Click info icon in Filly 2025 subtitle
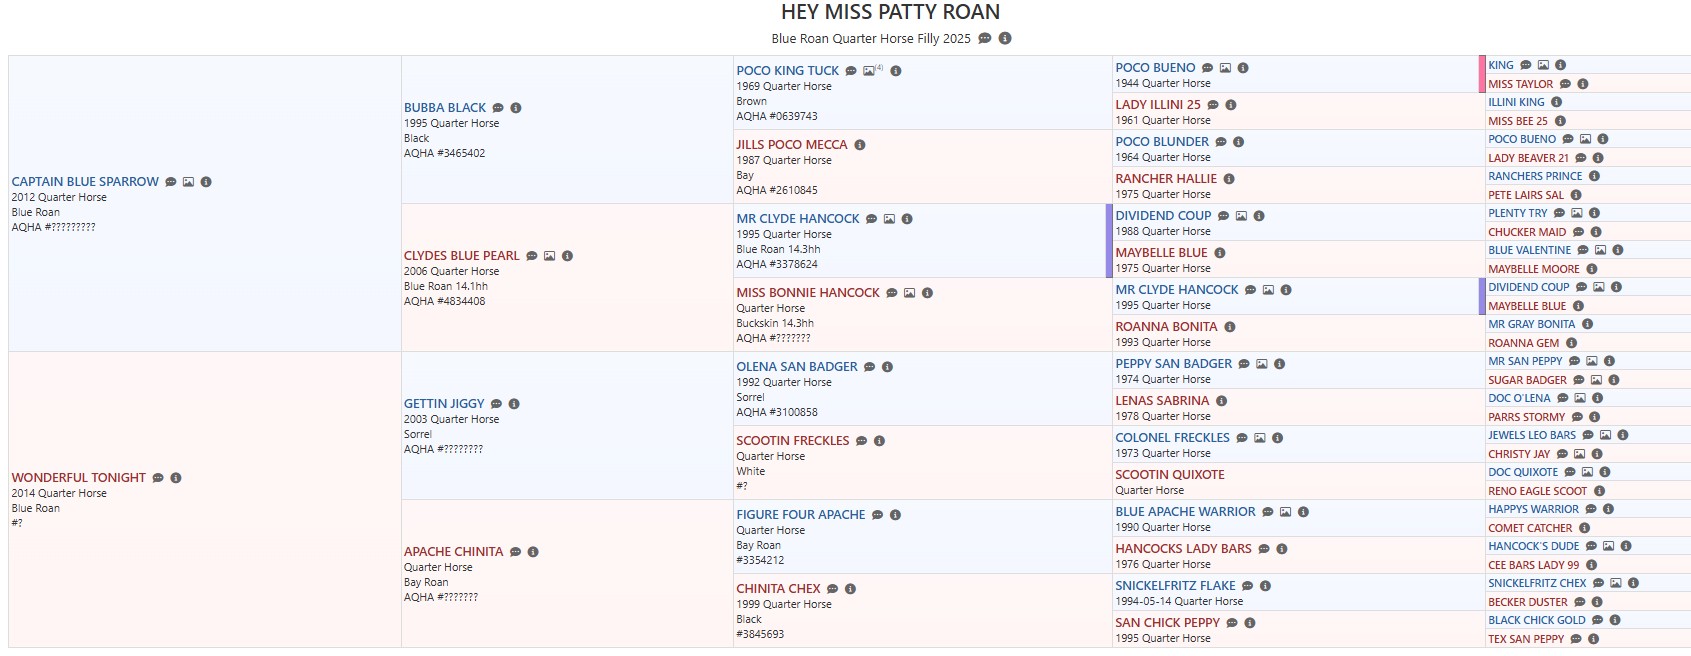1691x656 pixels. click(x=1005, y=39)
